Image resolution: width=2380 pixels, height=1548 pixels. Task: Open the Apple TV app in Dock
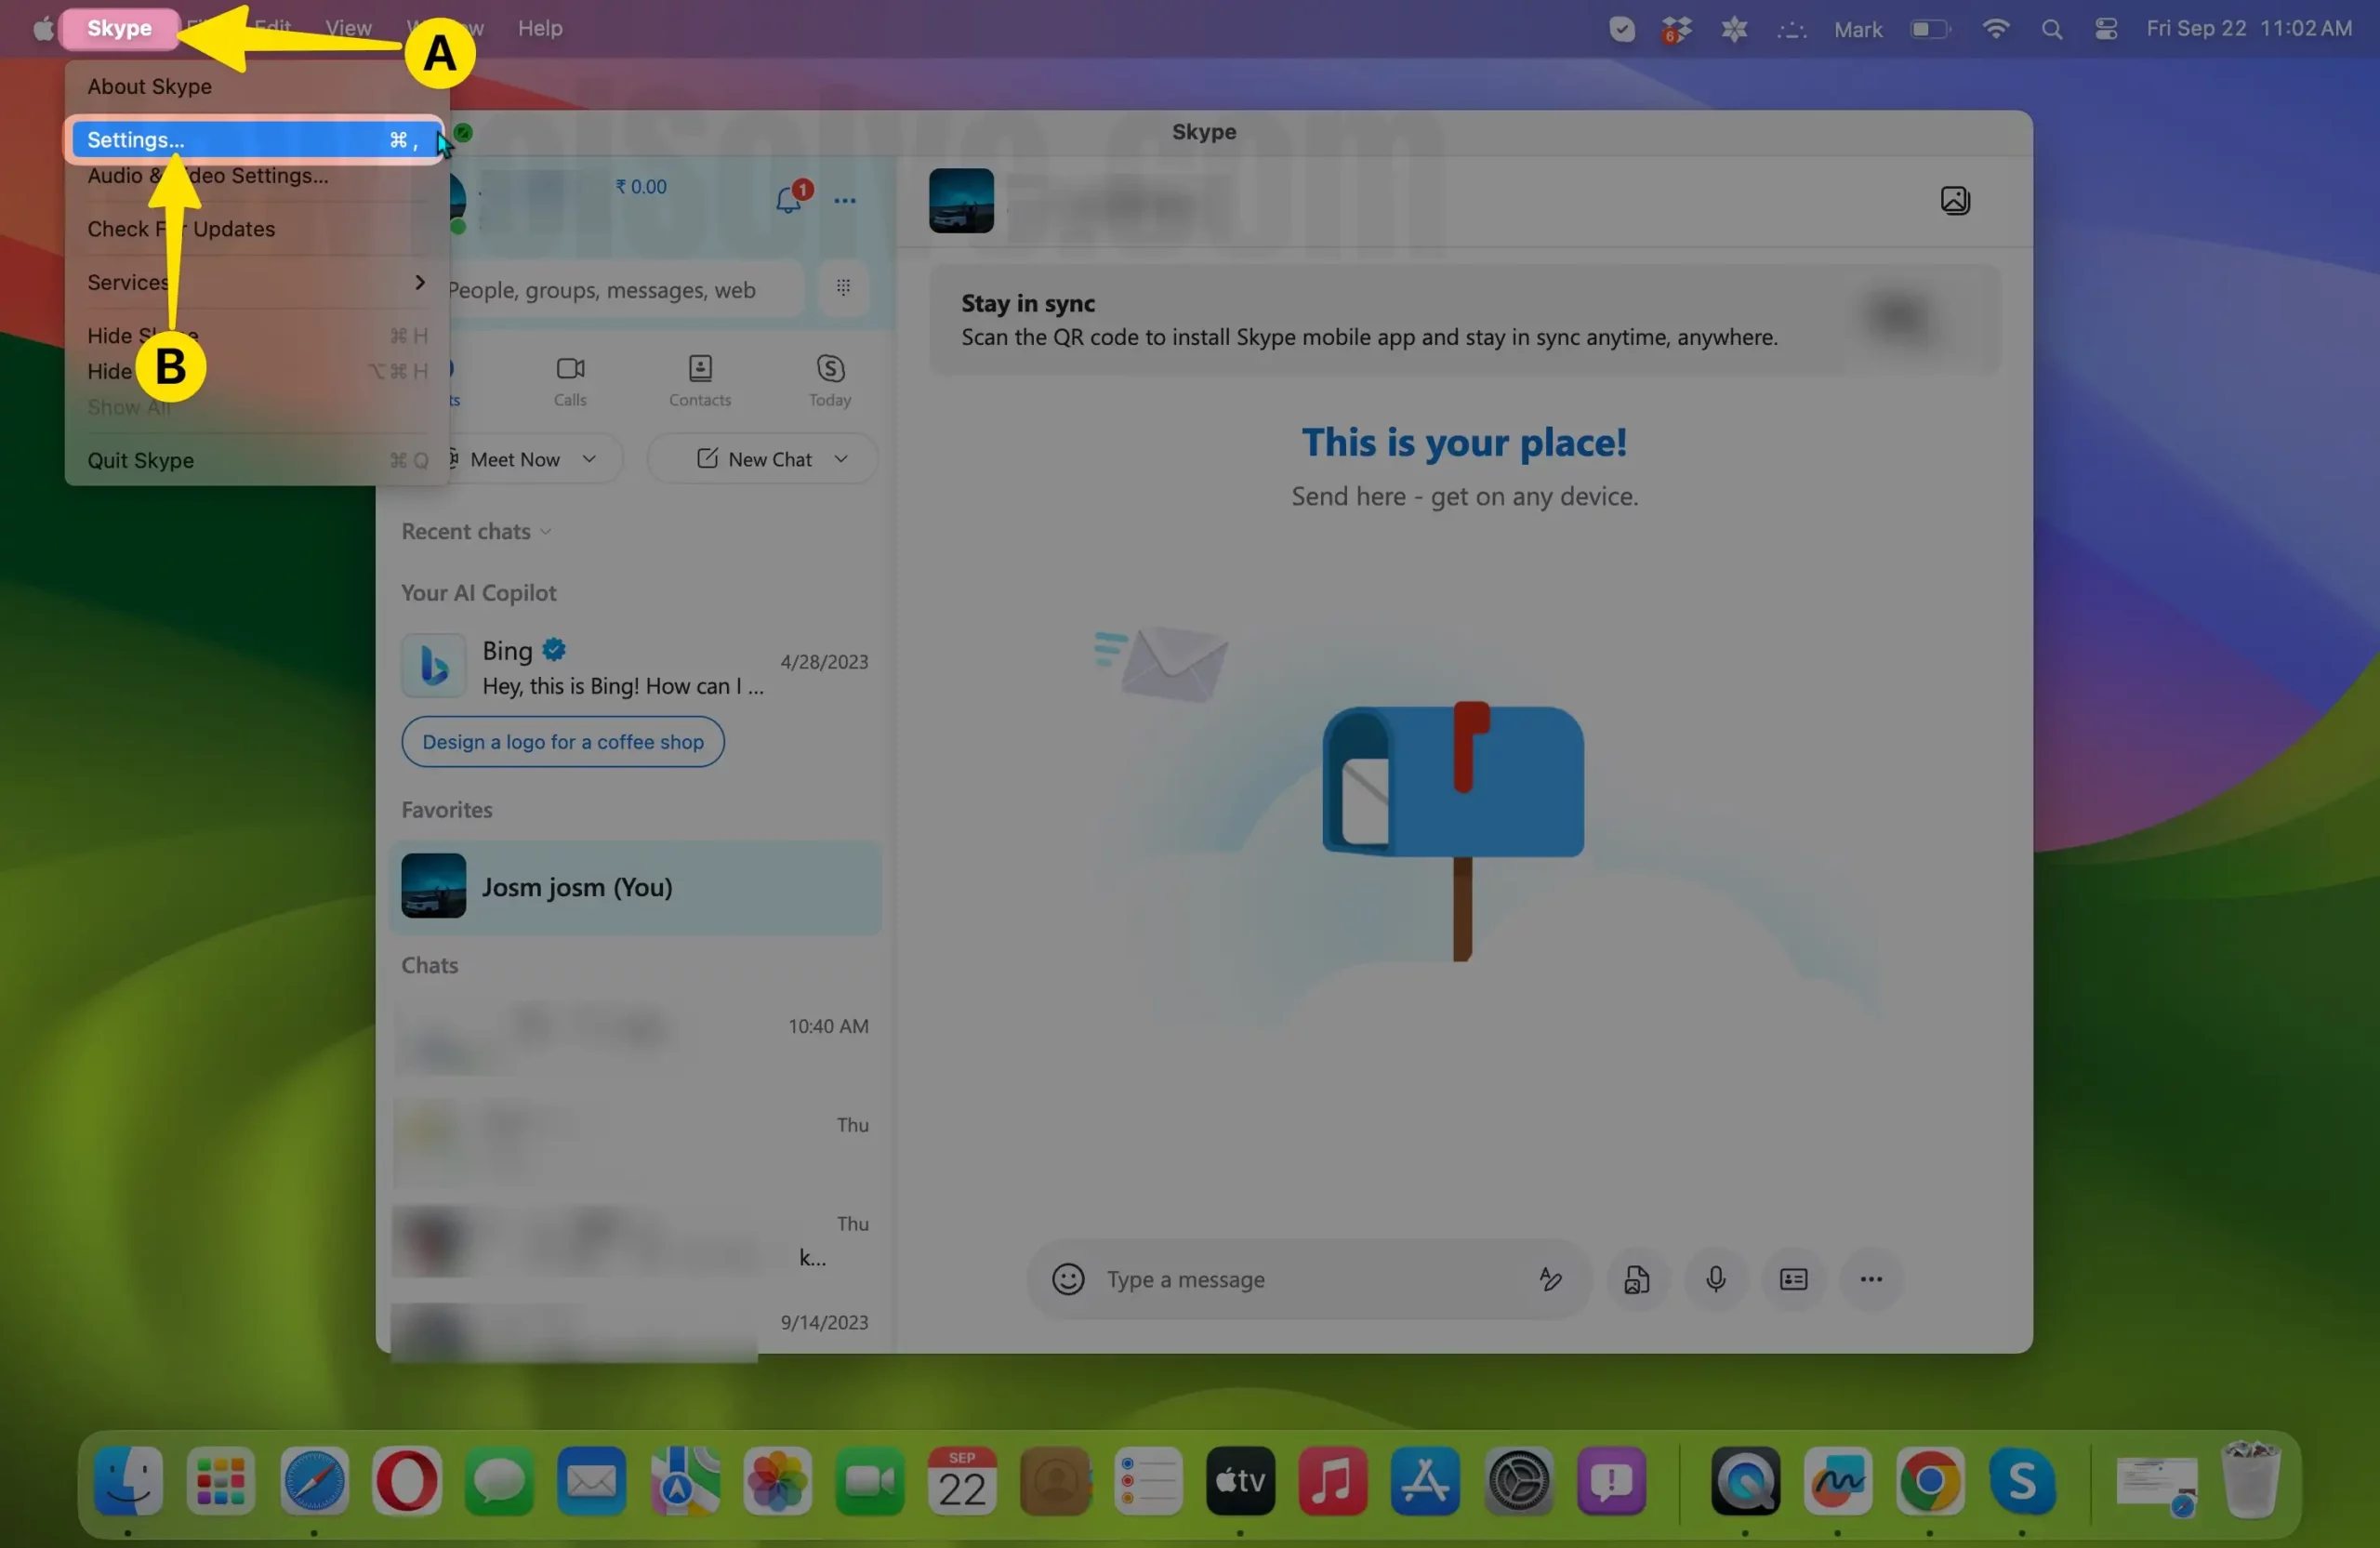point(1240,1480)
